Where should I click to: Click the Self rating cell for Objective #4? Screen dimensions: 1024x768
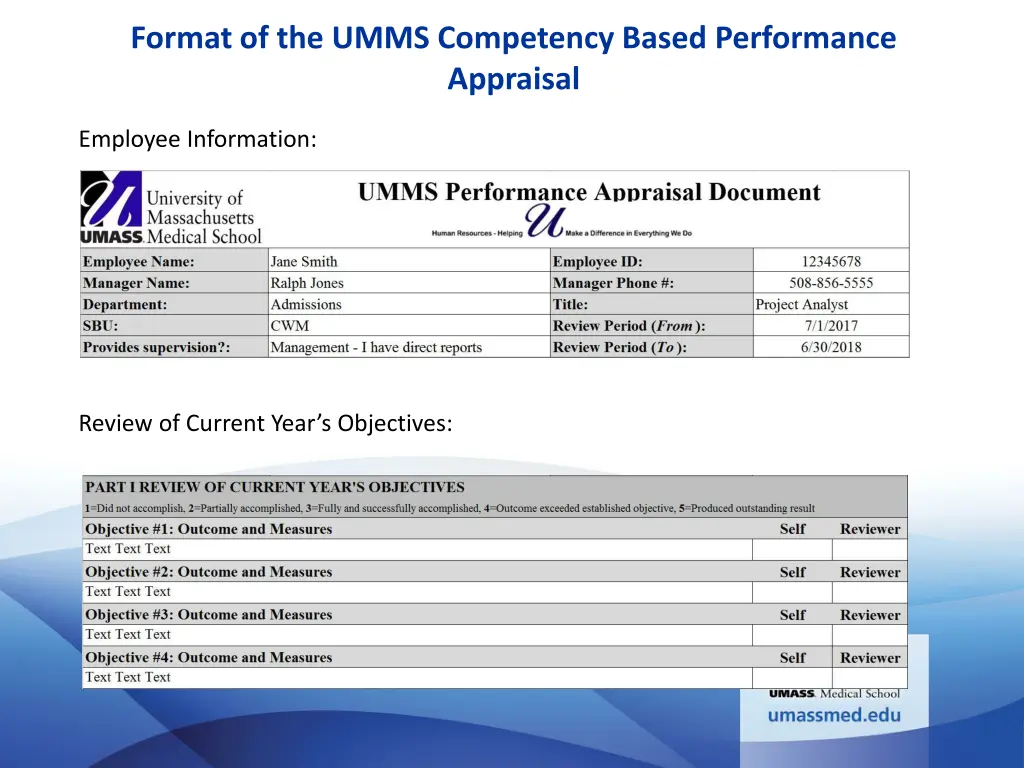(792, 677)
